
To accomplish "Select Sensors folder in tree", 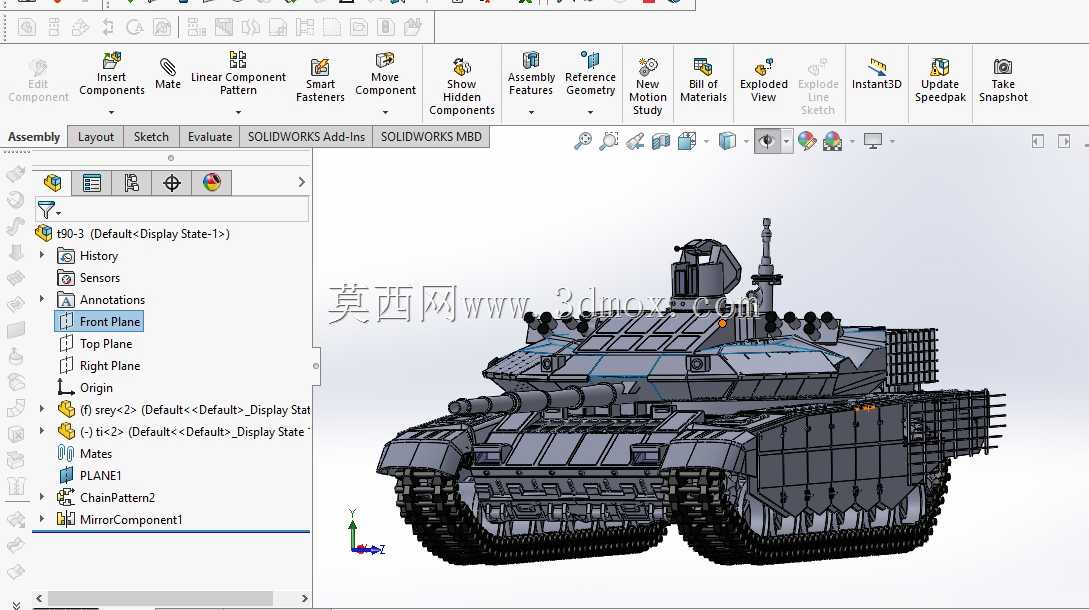I will (x=89, y=278).
